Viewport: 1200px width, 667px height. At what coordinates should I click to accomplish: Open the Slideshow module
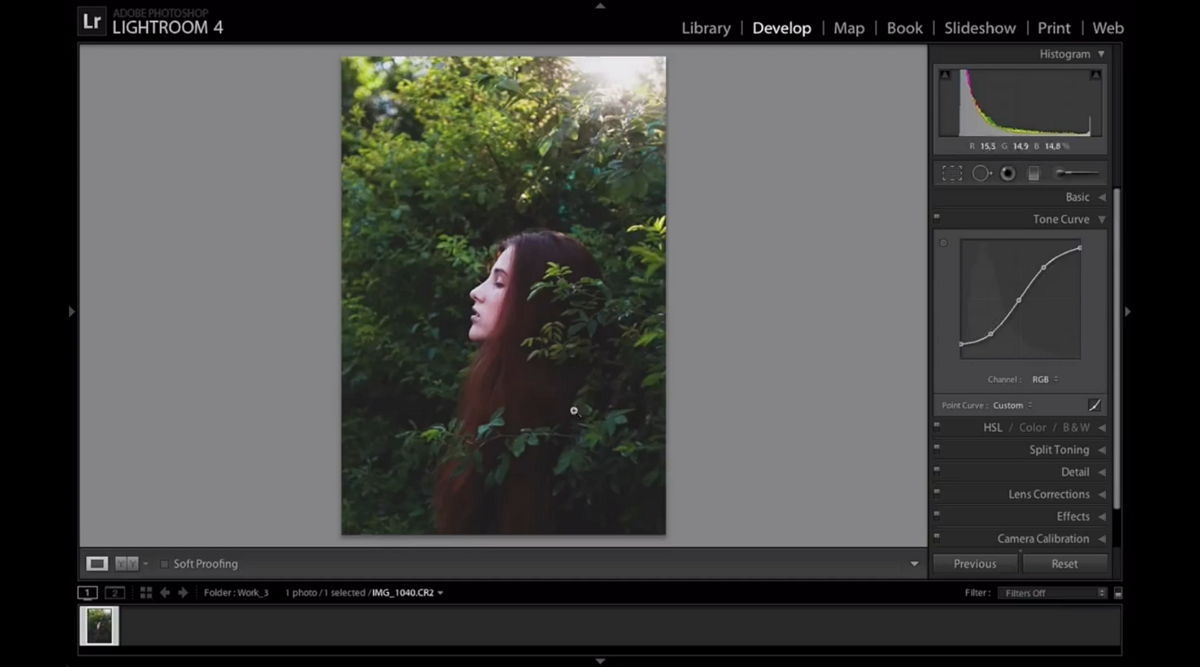(980, 28)
